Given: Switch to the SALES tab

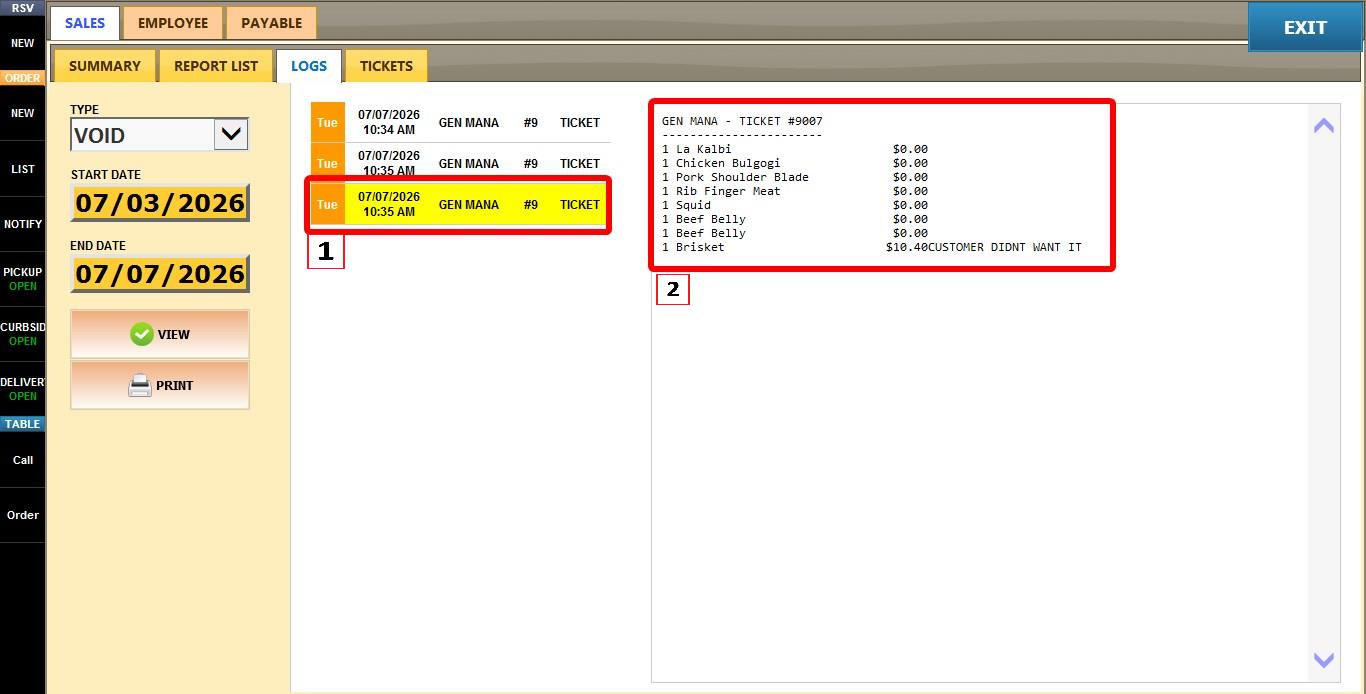Looking at the screenshot, I should pyautogui.click(x=85, y=23).
